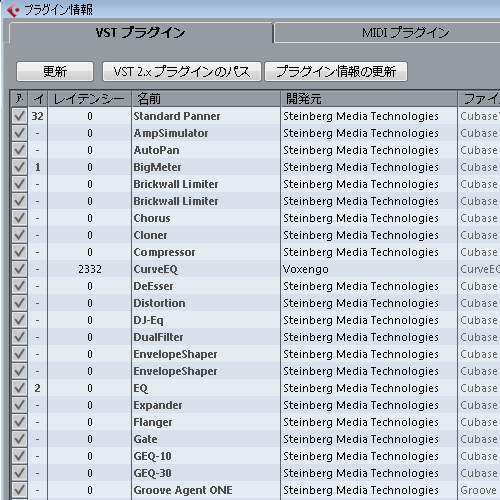This screenshot has width=500, height=500.
Task: Toggle the Groove Agent ONE checkbox
Action: [x=19, y=490]
